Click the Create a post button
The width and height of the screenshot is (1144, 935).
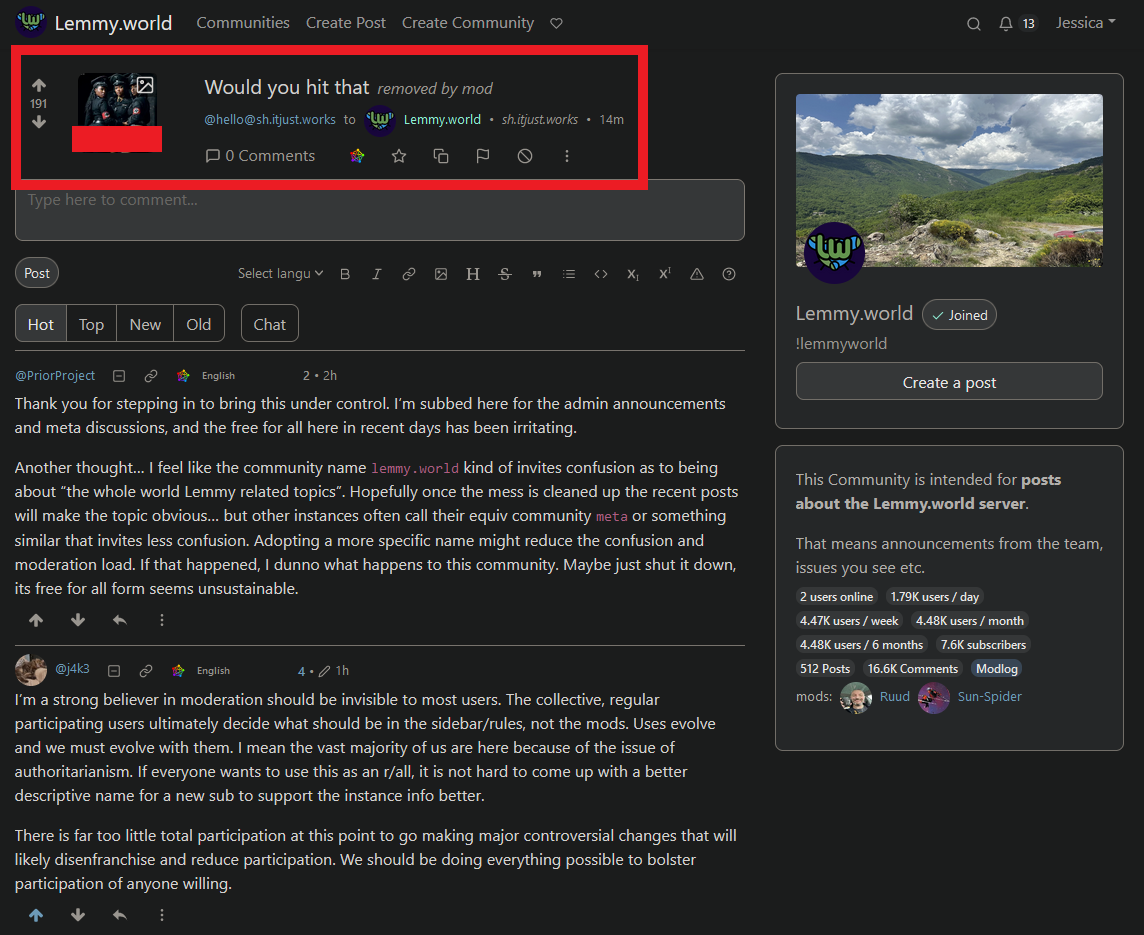point(948,381)
